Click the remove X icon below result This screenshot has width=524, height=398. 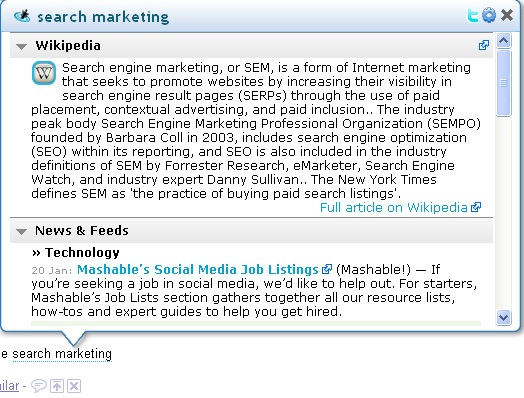click(74, 386)
